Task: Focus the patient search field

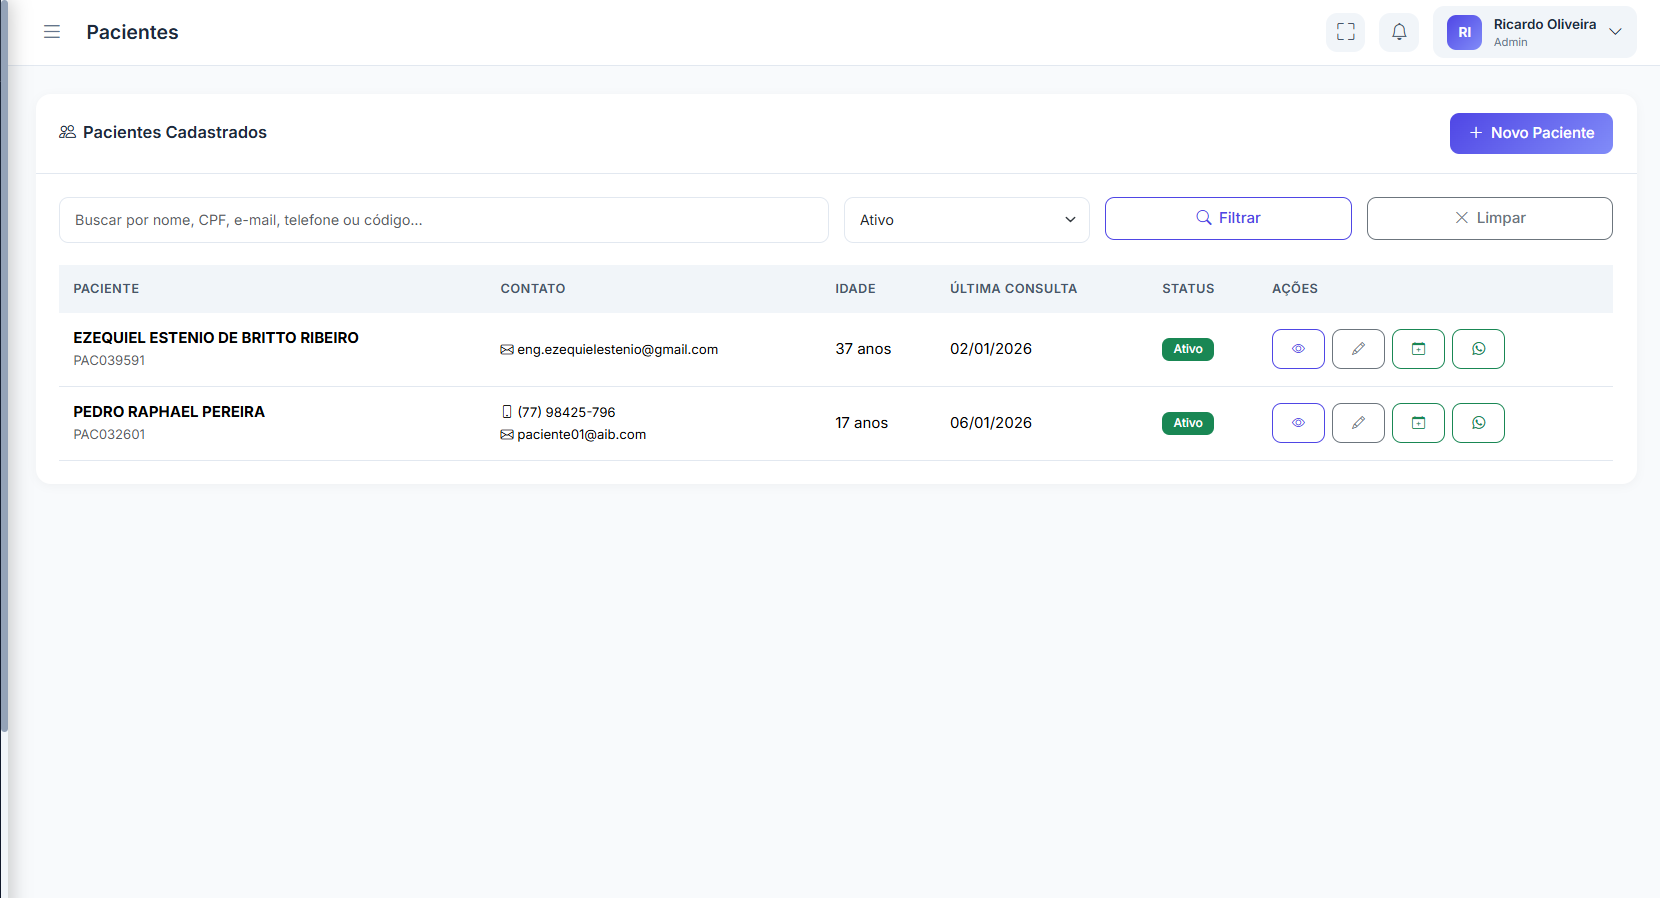Action: [443, 220]
